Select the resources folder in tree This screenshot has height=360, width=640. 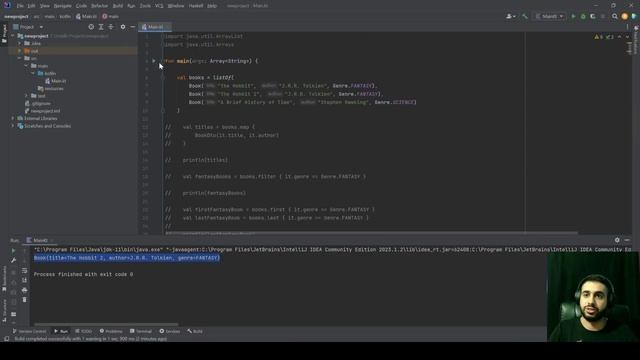click(x=51, y=89)
